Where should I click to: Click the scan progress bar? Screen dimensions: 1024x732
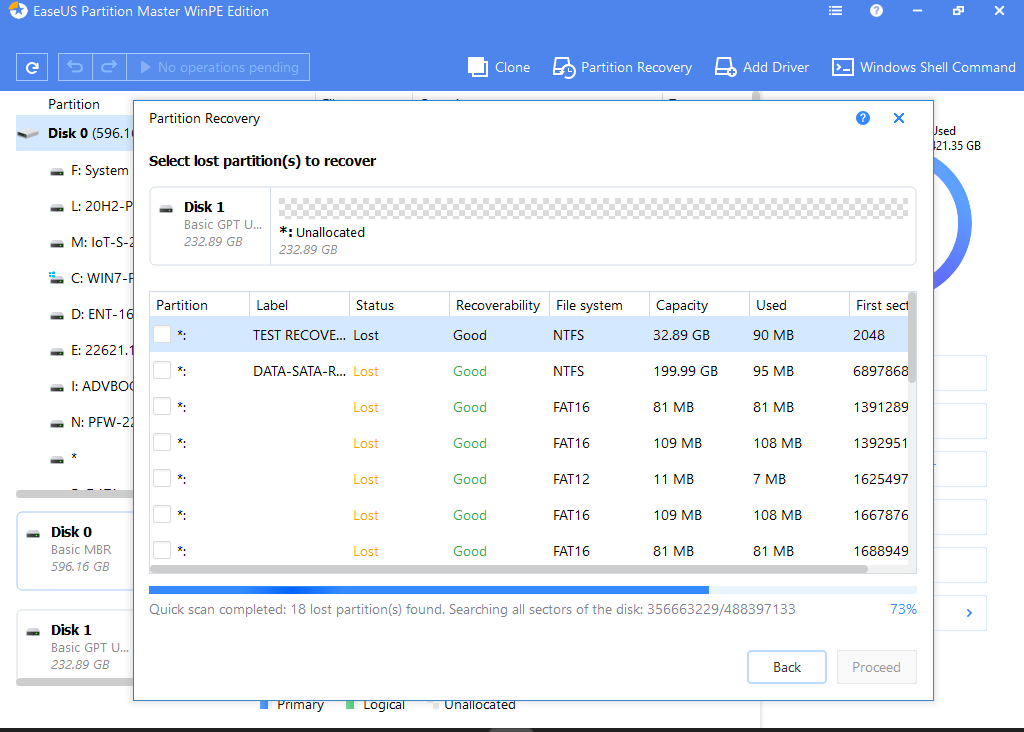point(533,590)
